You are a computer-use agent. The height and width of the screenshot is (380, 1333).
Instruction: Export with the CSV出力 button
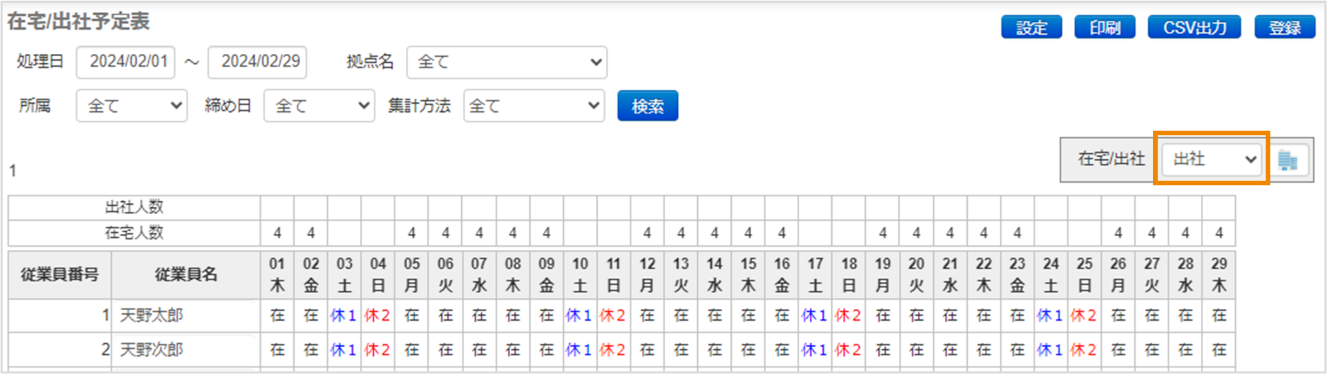coord(1195,28)
